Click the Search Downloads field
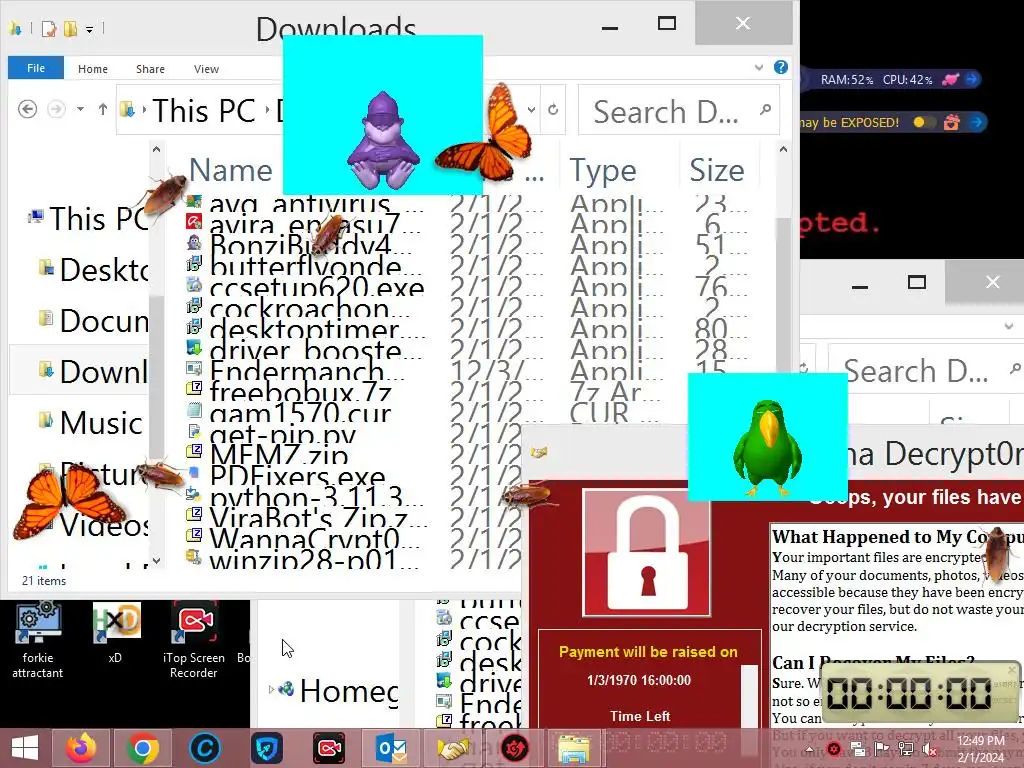Screen dimensions: 1024x768 pyautogui.click(x=679, y=110)
